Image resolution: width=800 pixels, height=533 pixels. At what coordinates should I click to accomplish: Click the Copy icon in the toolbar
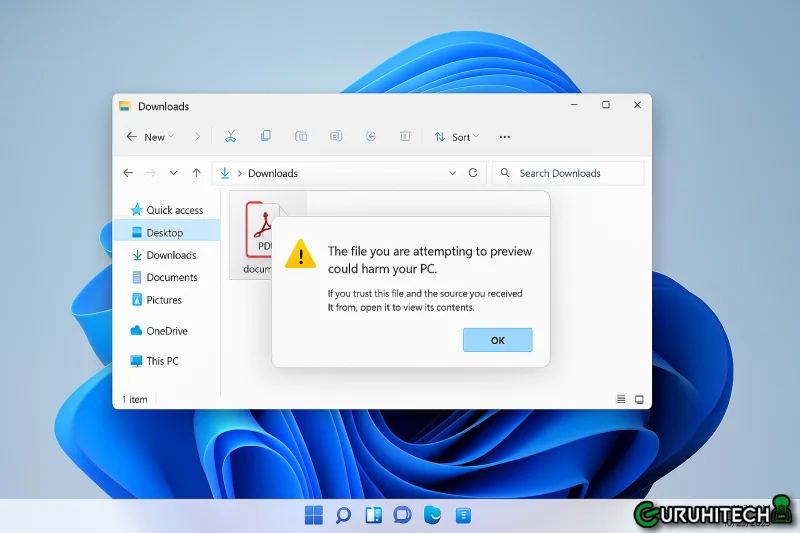click(265, 136)
